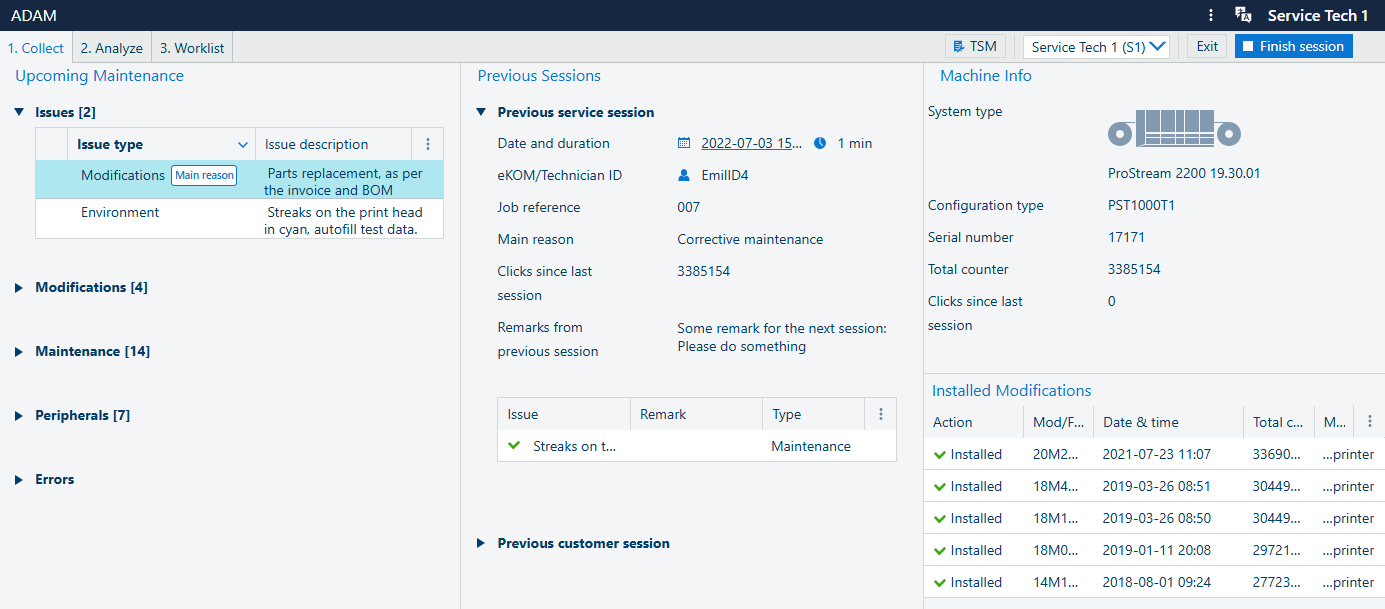Image resolution: width=1385 pixels, height=609 pixels.
Task: Open the Service Tech 1 (S1) dropdown
Action: click(x=1097, y=47)
